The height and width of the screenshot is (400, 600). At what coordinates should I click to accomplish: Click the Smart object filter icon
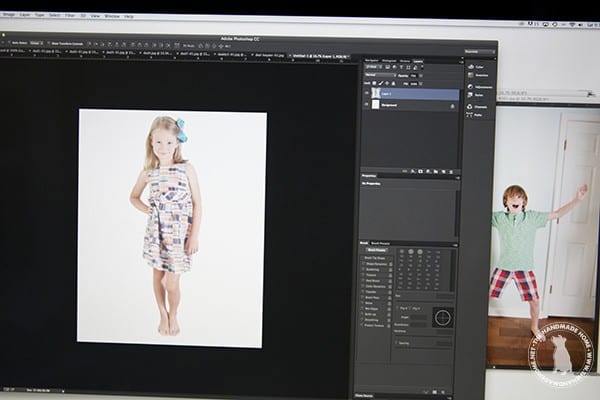coord(415,67)
